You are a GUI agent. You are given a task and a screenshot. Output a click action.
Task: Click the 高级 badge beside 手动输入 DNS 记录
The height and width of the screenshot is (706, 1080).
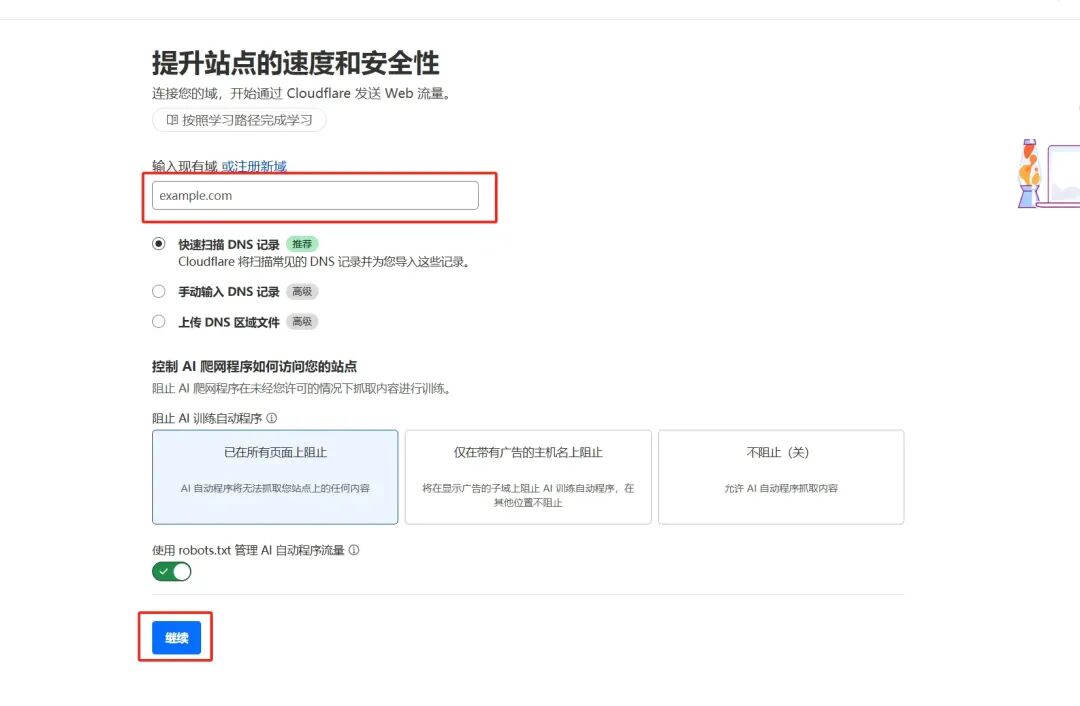[x=302, y=291]
